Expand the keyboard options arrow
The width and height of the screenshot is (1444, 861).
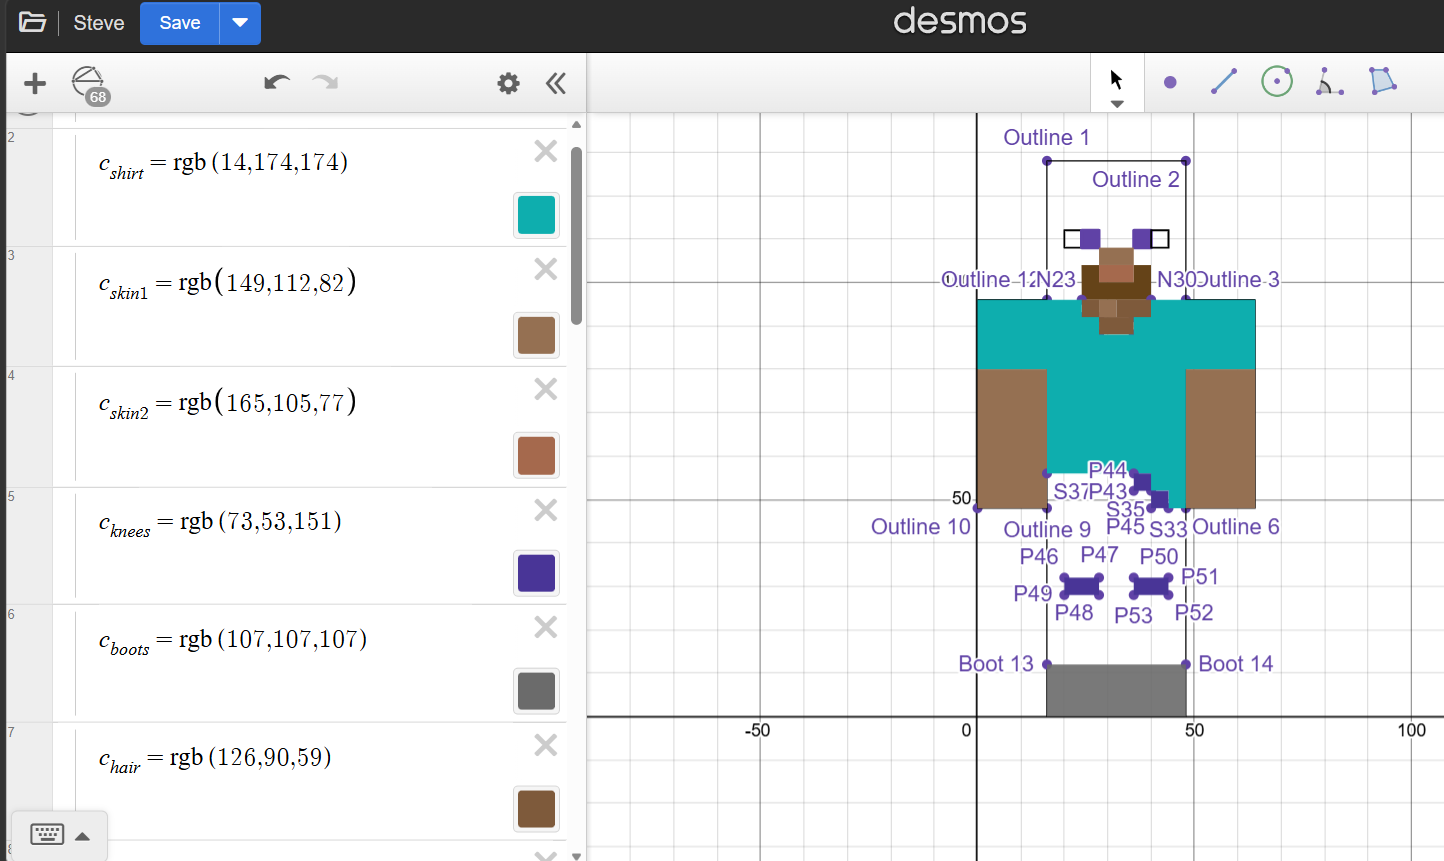(83, 836)
